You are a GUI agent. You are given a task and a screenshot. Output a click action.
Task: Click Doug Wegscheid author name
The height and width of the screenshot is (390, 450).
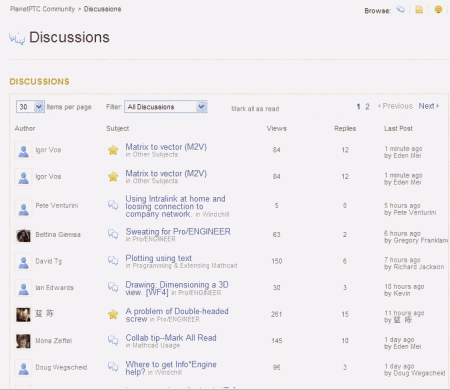pos(61,367)
